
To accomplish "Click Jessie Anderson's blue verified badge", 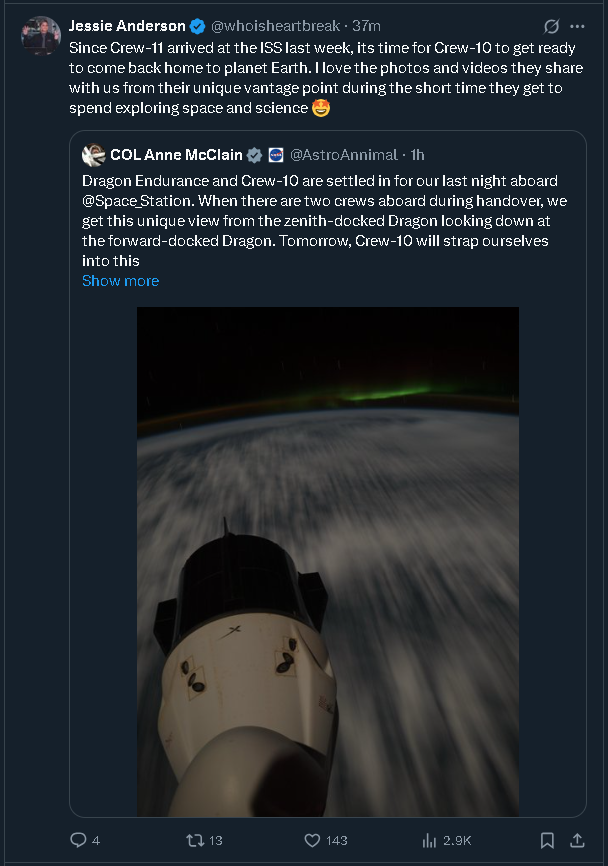I will 197,26.
